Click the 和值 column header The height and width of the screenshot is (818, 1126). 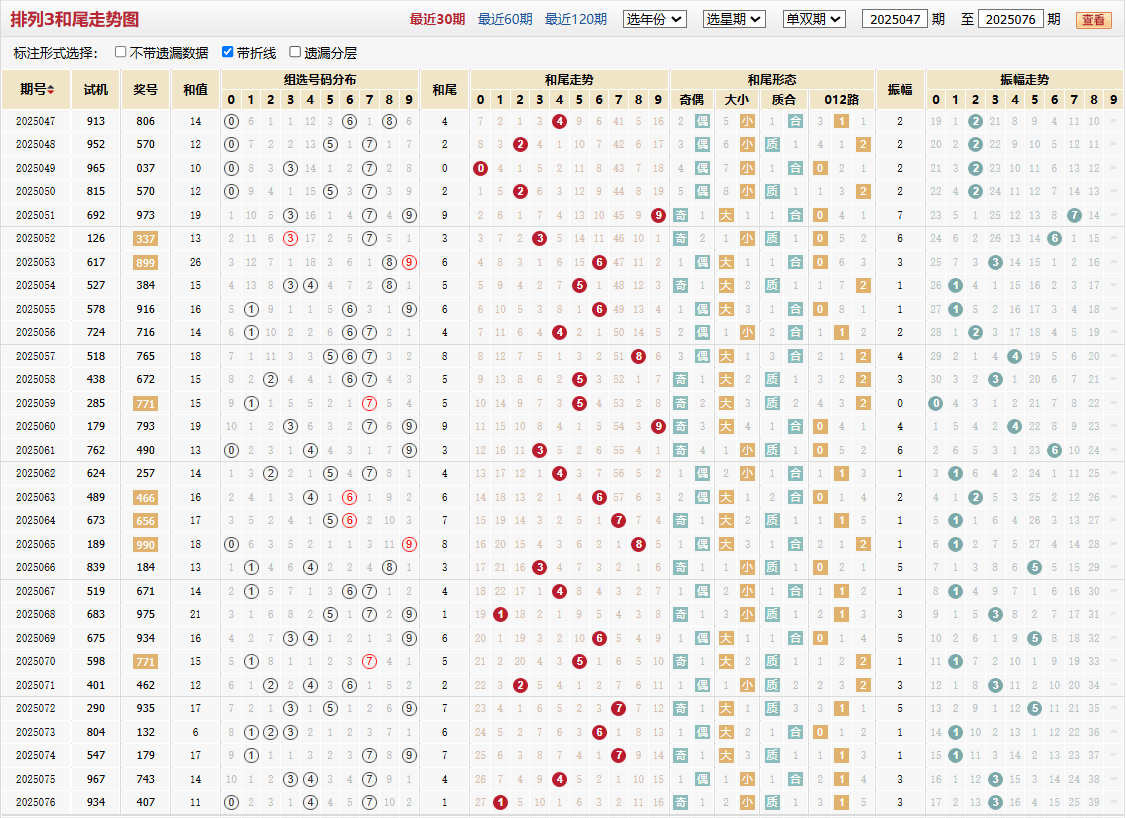(x=195, y=90)
